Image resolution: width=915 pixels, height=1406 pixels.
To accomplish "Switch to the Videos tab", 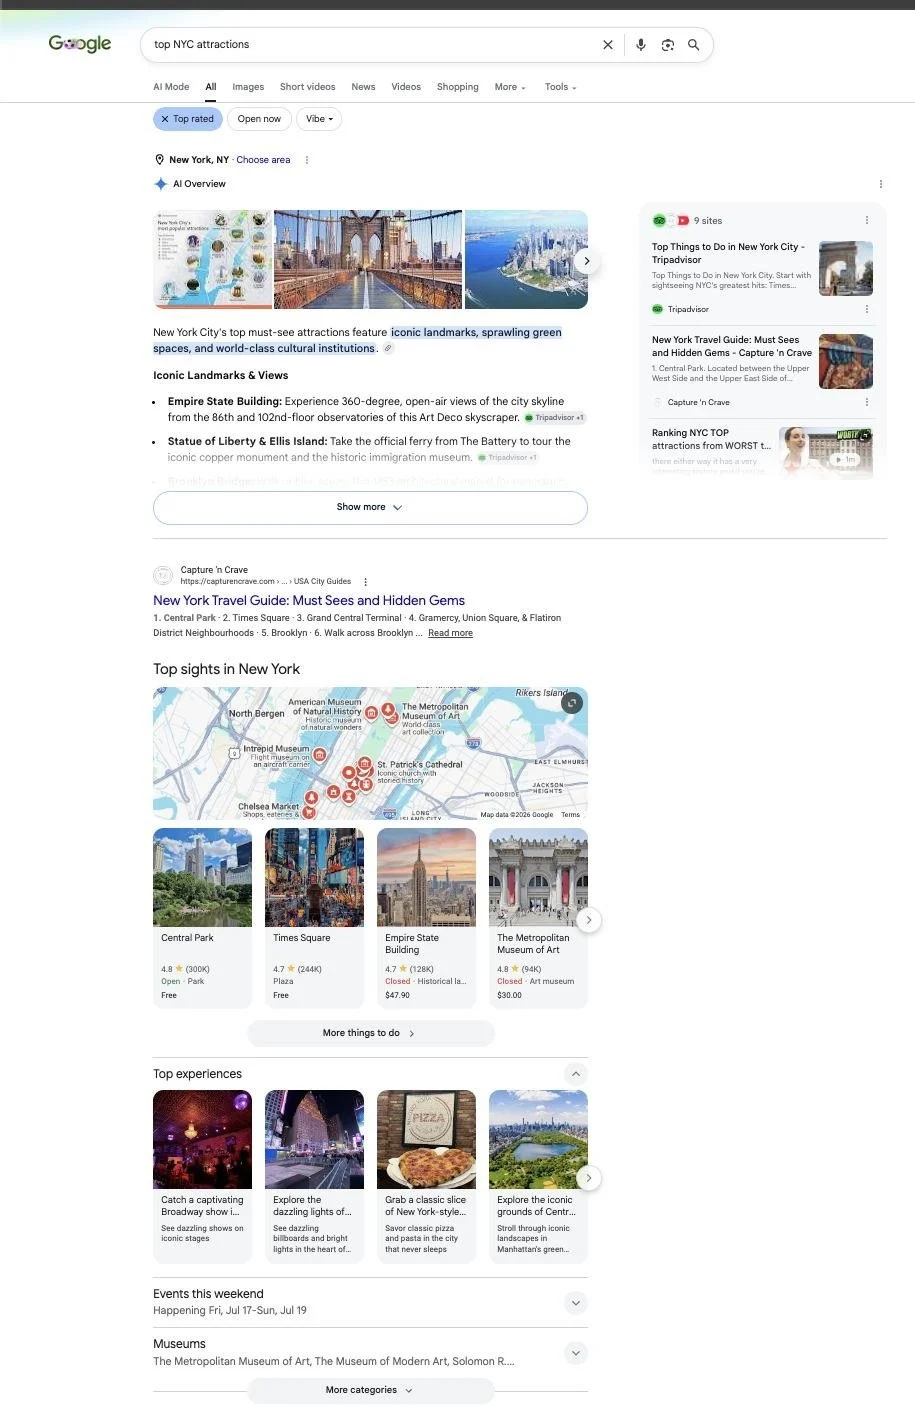I will (x=406, y=87).
